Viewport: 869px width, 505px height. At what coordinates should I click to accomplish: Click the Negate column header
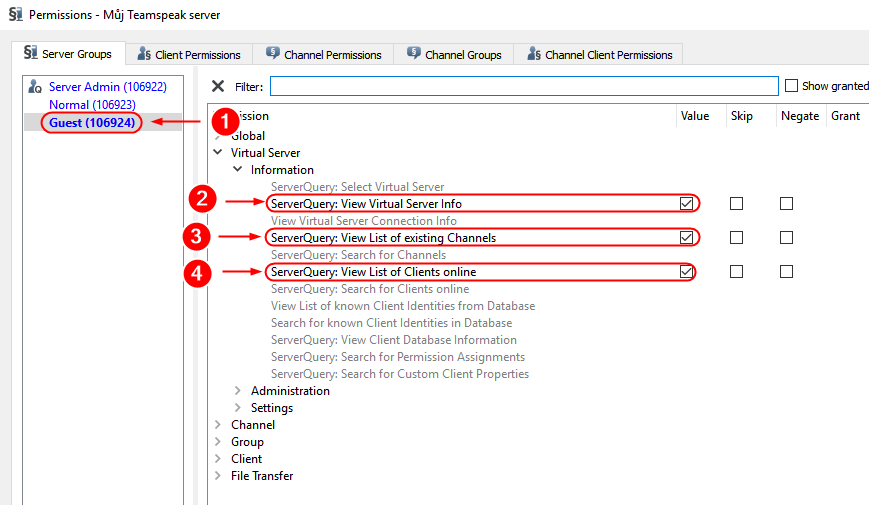[x=800, y=116]
